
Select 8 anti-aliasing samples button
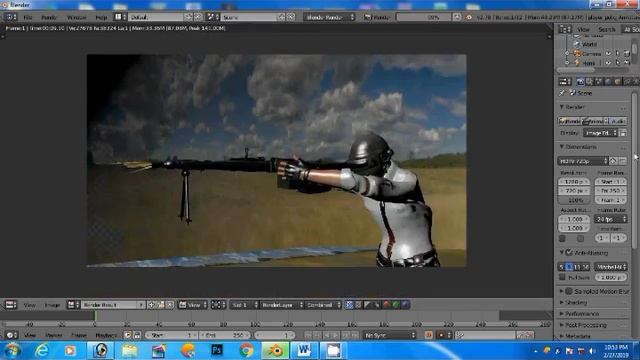tap(569, 267)
